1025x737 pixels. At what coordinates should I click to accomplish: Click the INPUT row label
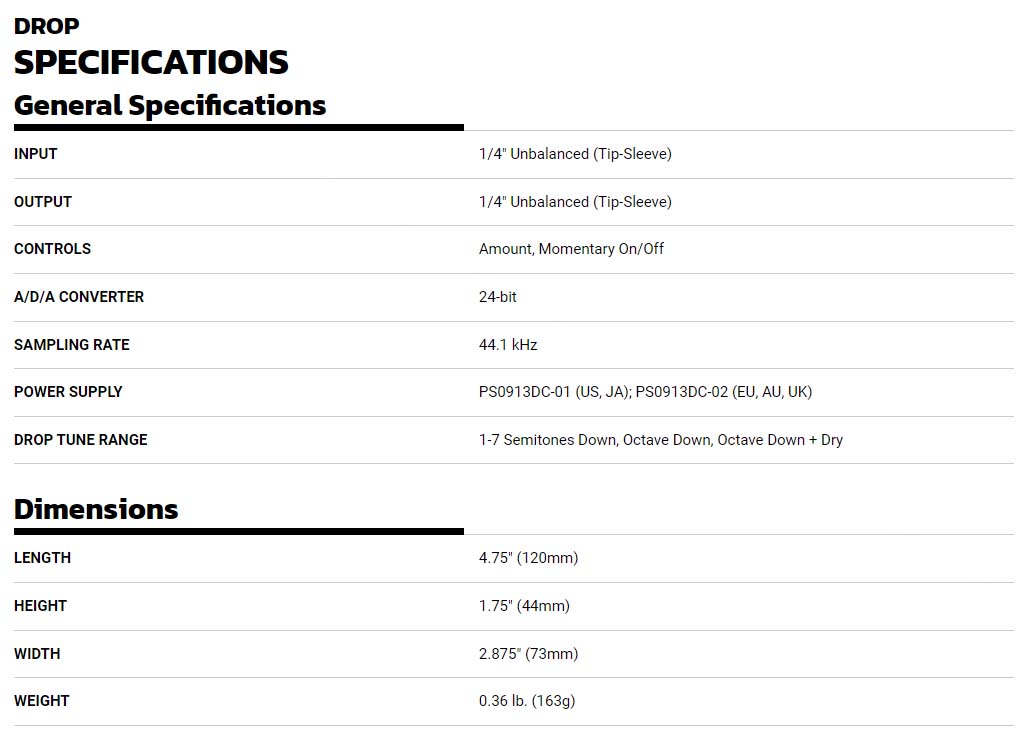[36, 154]
